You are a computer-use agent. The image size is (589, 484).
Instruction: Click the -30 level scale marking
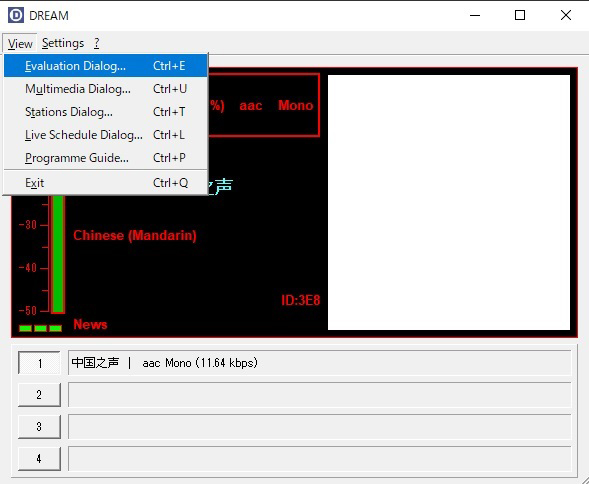tap(28, 225)
